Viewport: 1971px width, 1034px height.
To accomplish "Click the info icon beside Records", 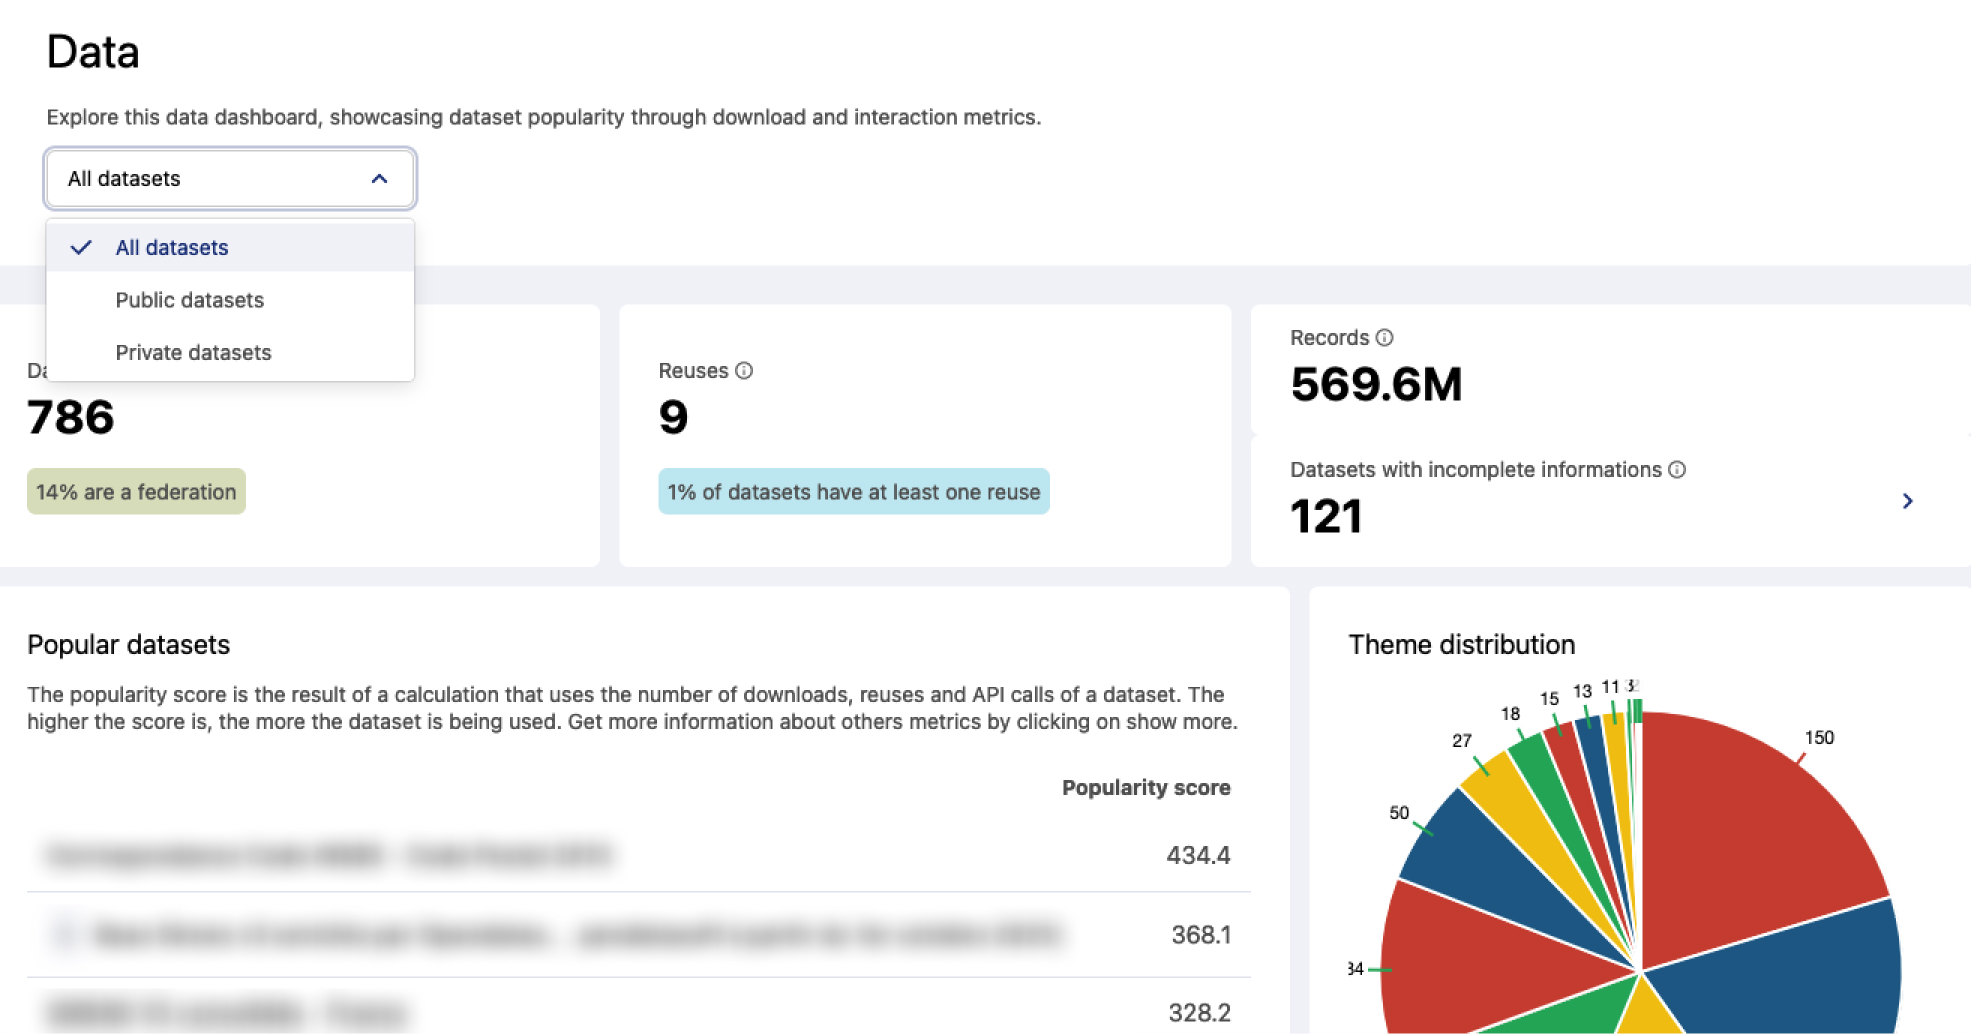I will (1384, 338).
